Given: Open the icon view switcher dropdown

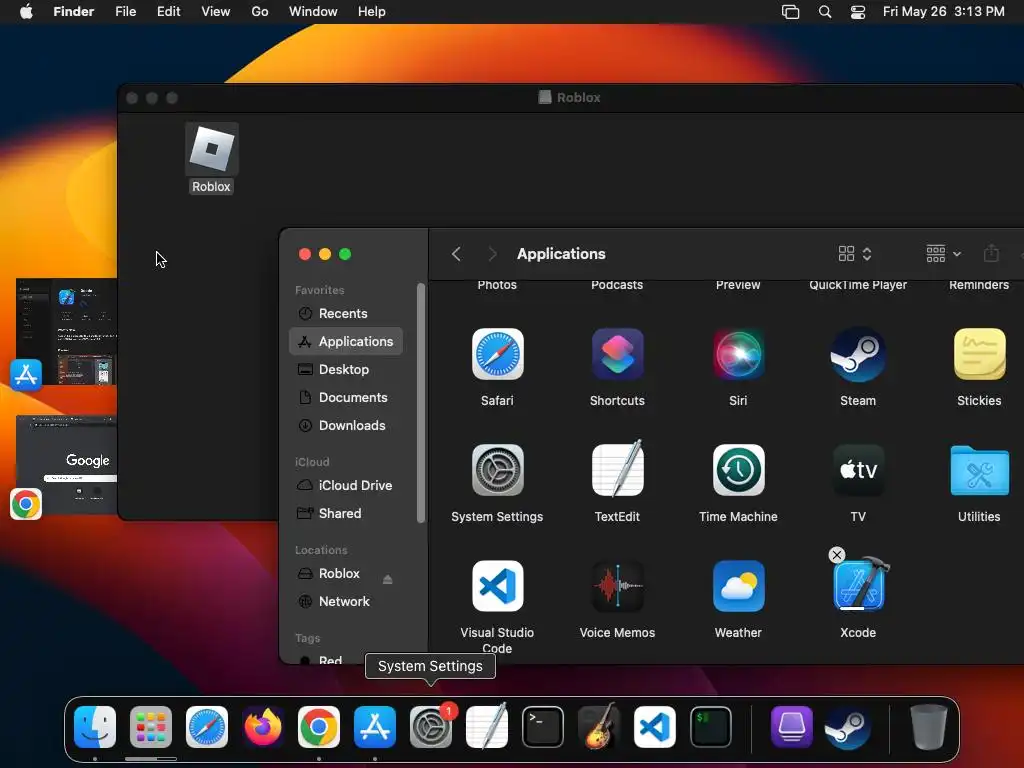Looking at the screenshot, I should click(855, 253).
